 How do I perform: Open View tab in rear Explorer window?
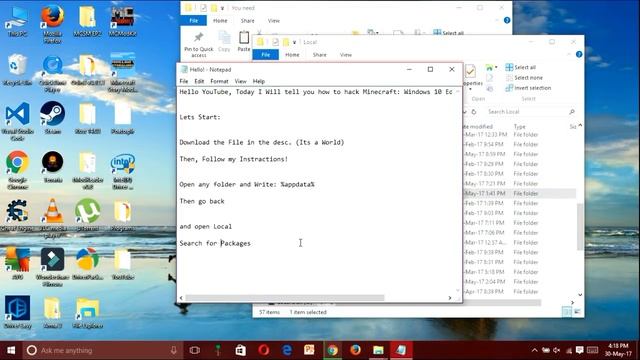click(x=273, y=21)
